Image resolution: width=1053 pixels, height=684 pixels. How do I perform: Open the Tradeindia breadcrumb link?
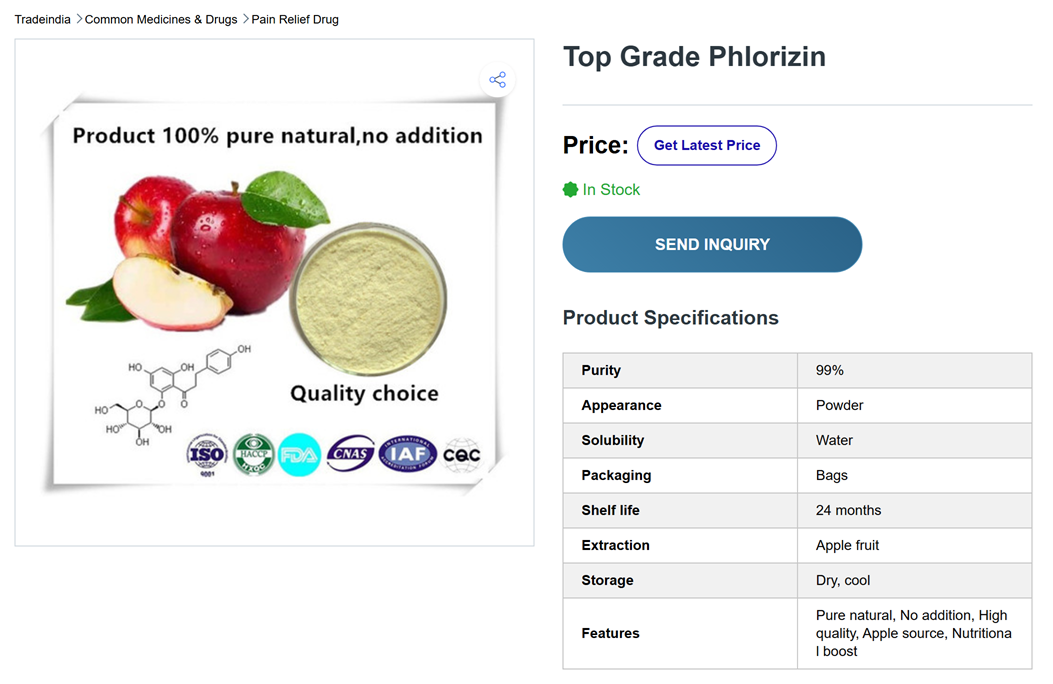(42, 19)
